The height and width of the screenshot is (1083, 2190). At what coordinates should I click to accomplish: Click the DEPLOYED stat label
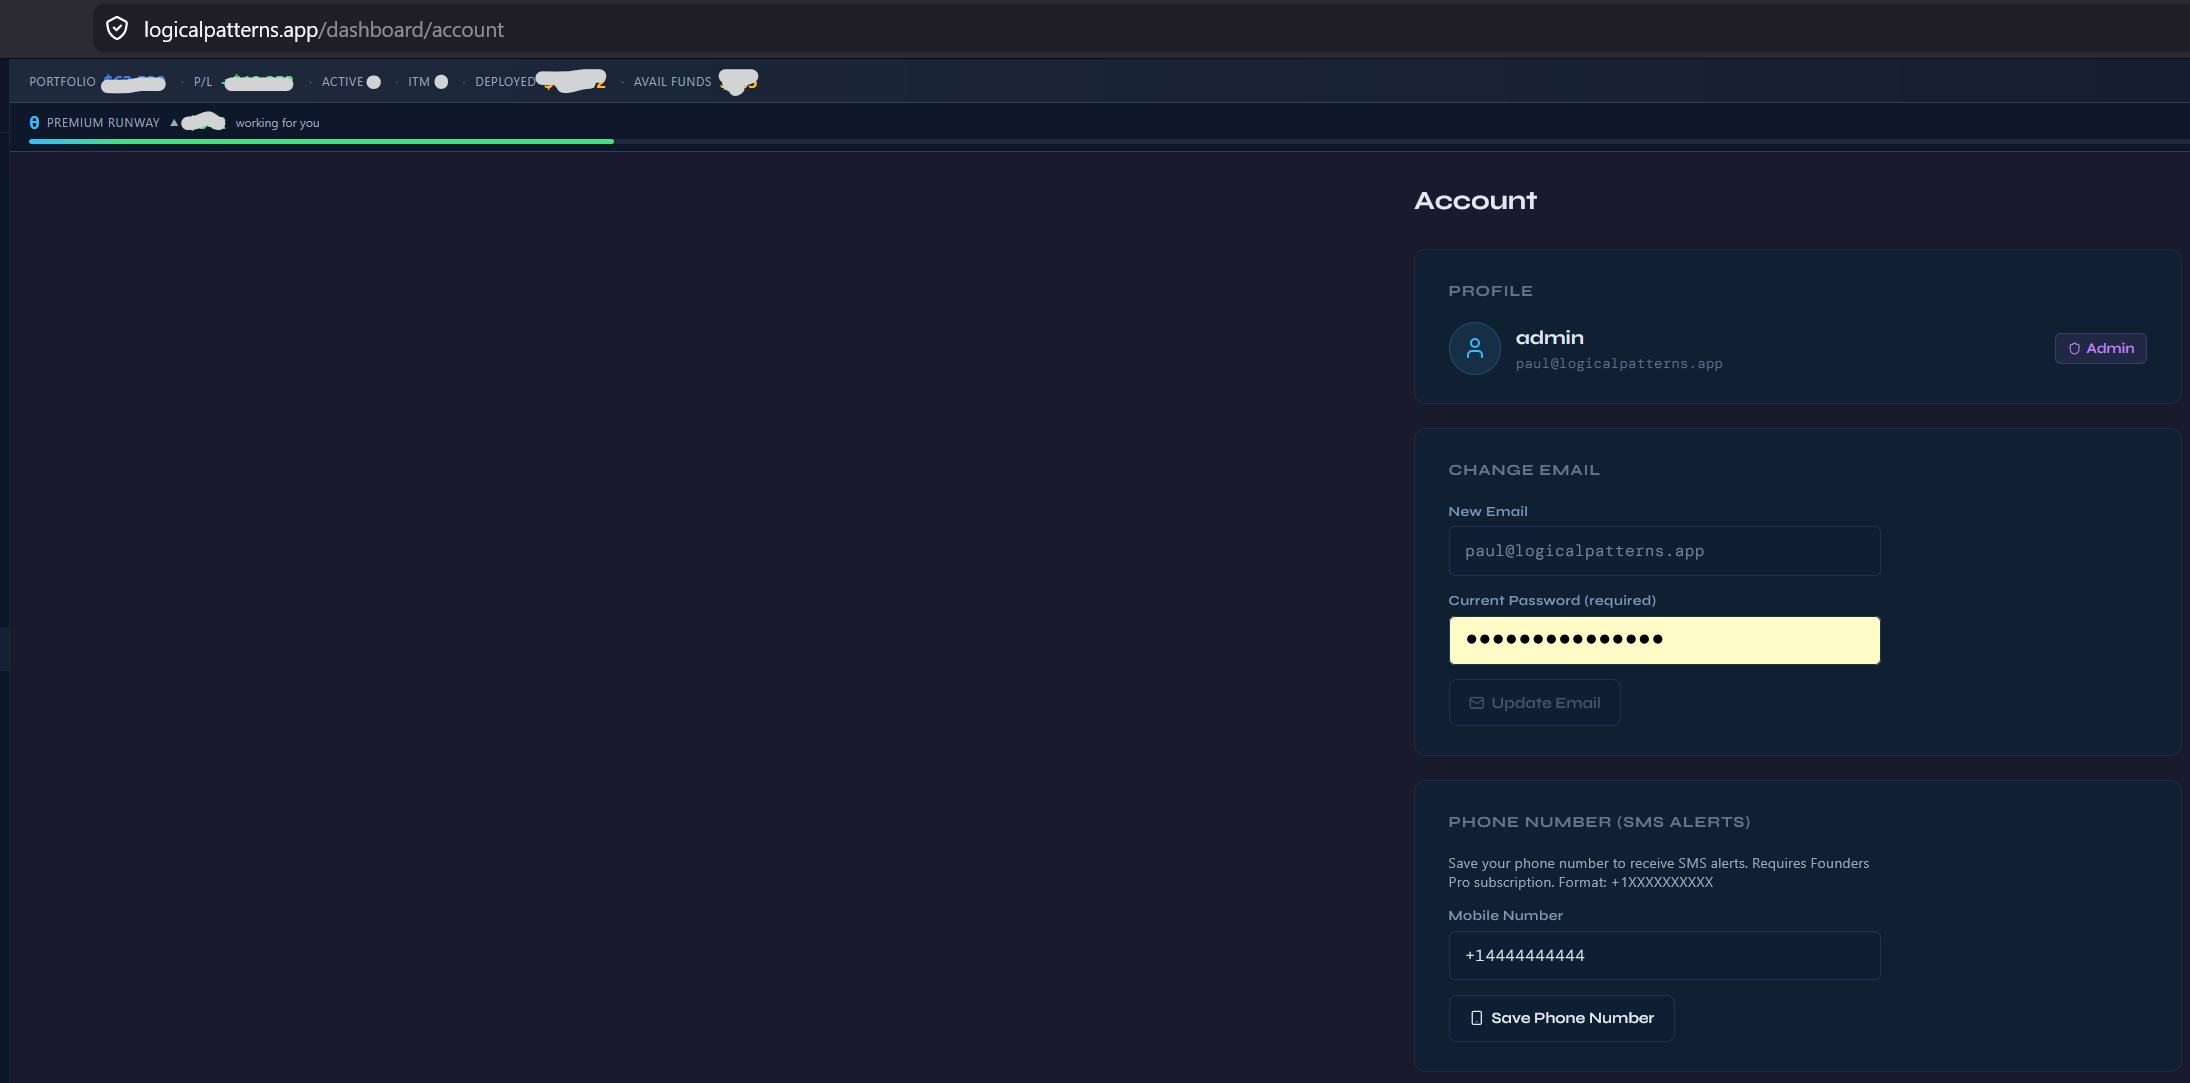pos(505,82)
